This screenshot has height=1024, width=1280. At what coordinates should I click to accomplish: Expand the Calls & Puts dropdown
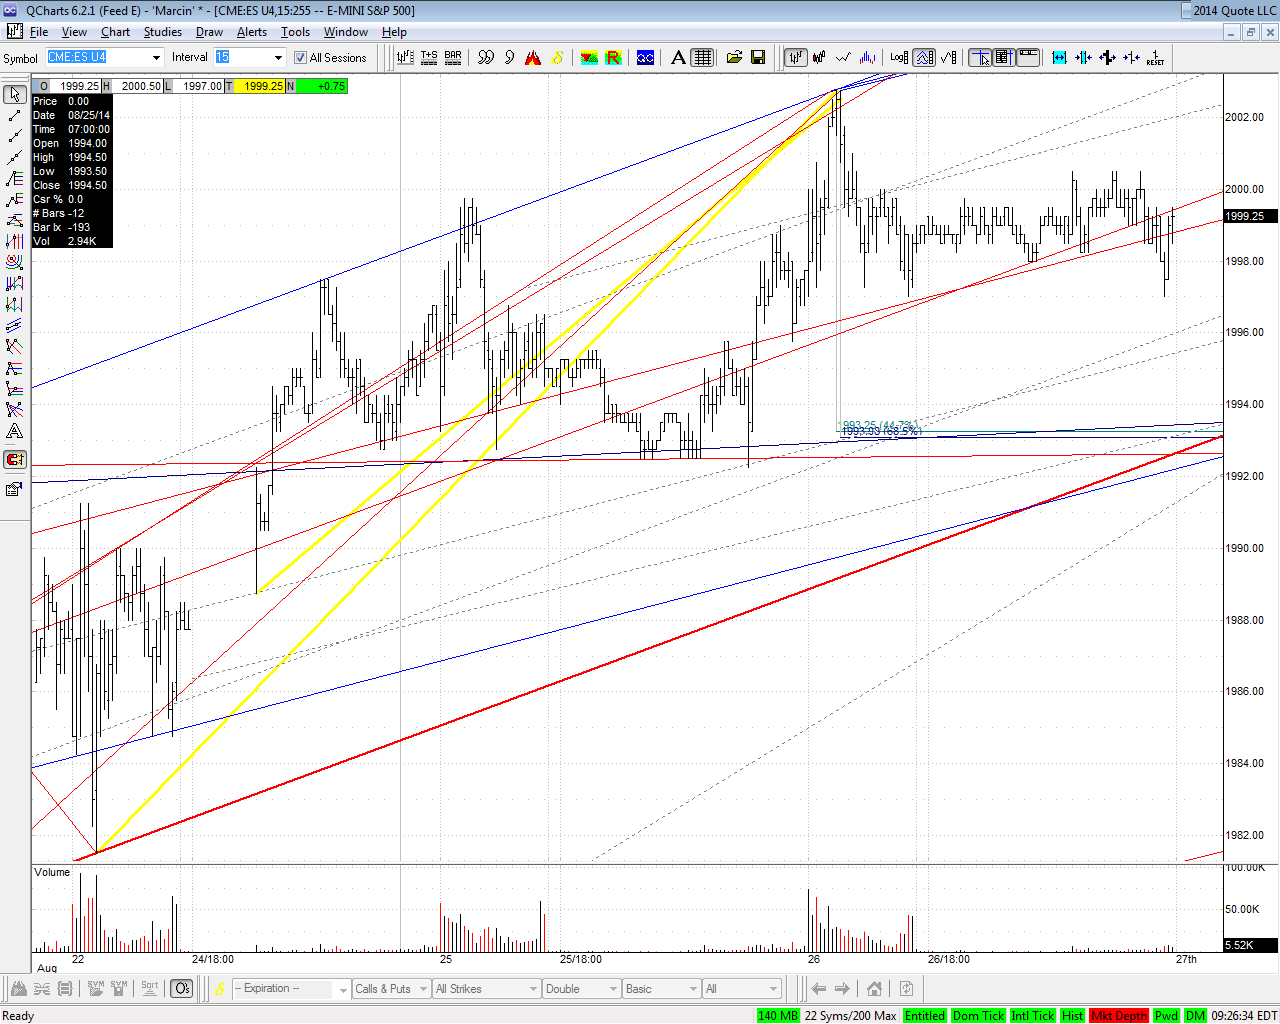424,989
